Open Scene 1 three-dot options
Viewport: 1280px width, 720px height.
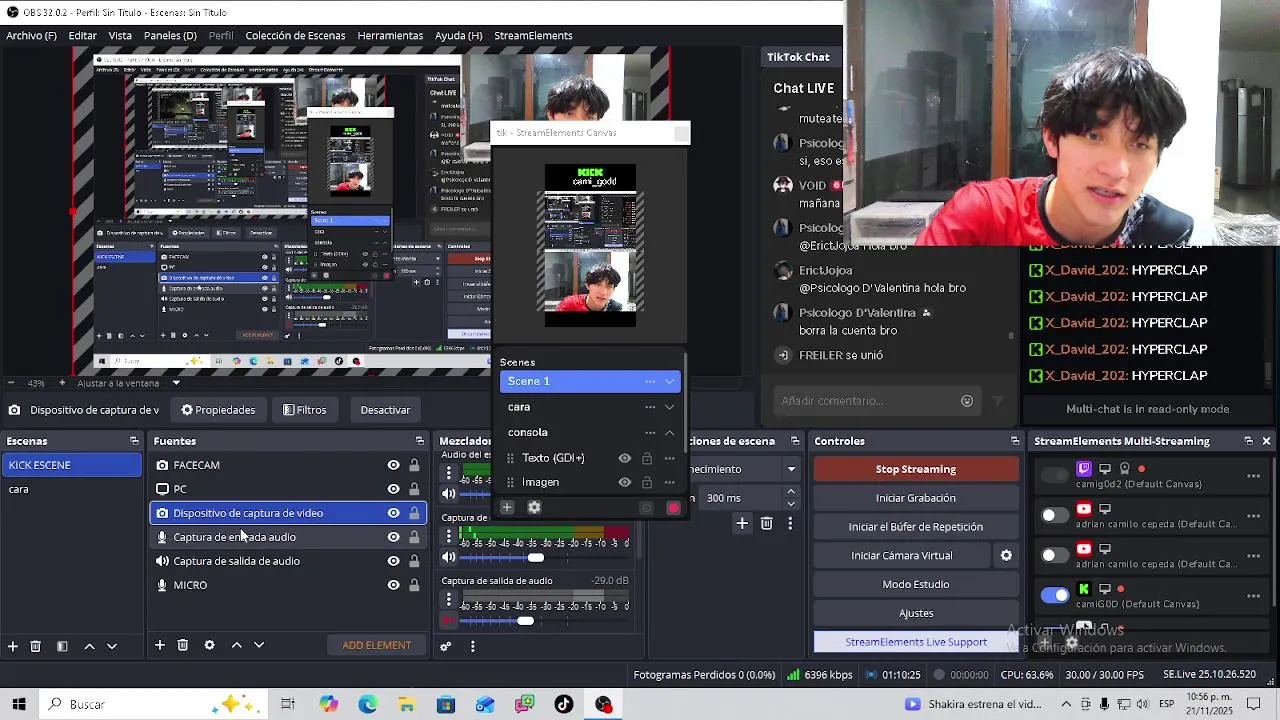tap(650, 381)
